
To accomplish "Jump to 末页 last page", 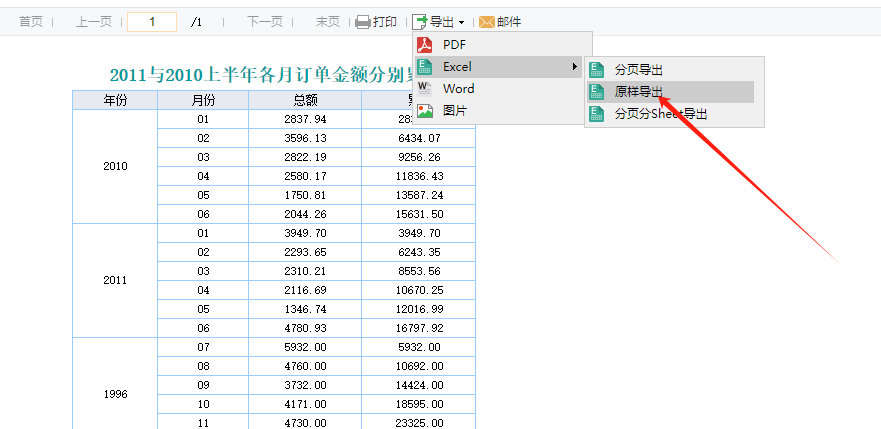I will pyautogui.click(x=328, y=22).
